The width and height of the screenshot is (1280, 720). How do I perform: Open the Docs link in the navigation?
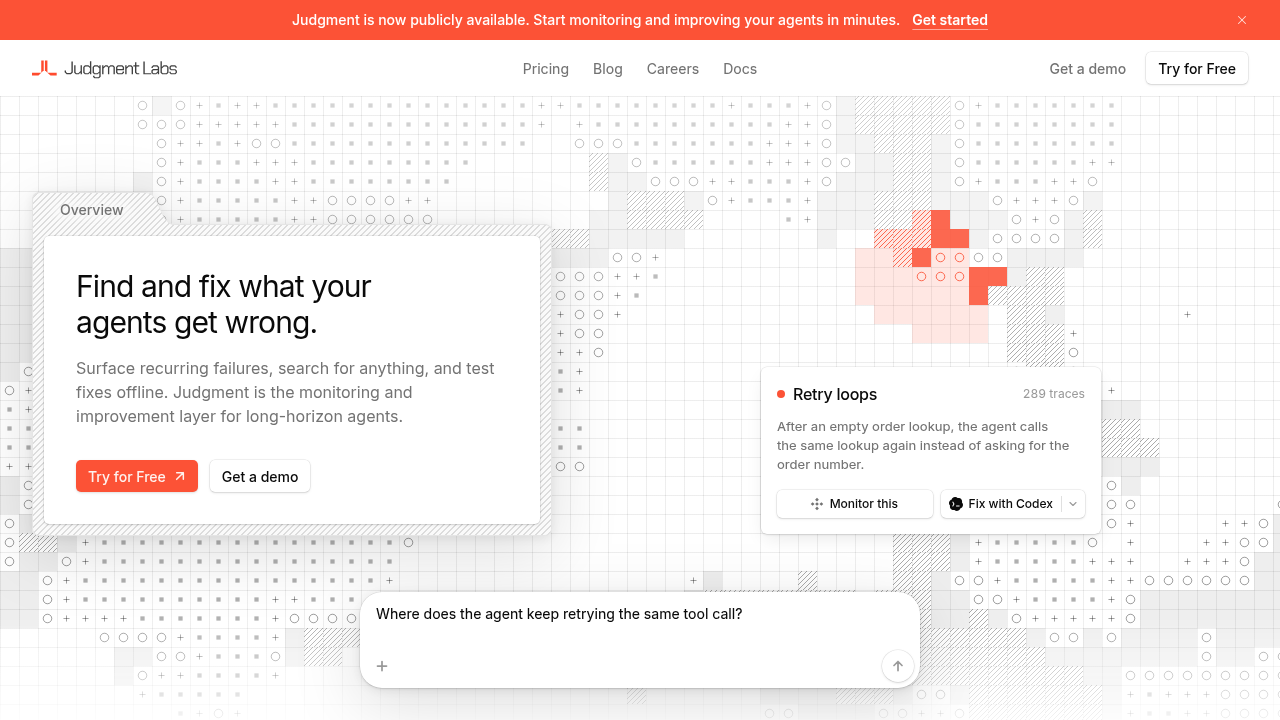click(x=740, y=69)
